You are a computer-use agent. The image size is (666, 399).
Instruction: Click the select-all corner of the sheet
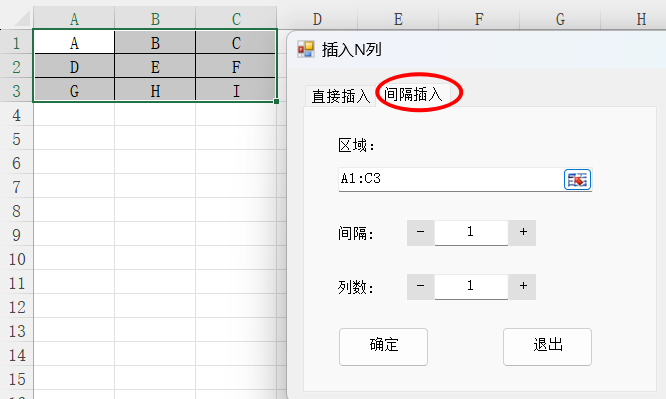click(17, 18)
